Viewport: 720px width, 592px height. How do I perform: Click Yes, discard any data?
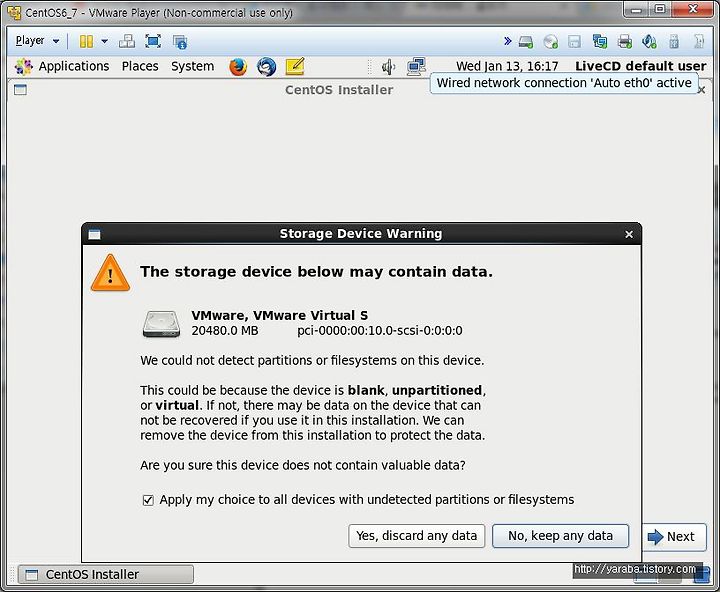click(416, 536)
